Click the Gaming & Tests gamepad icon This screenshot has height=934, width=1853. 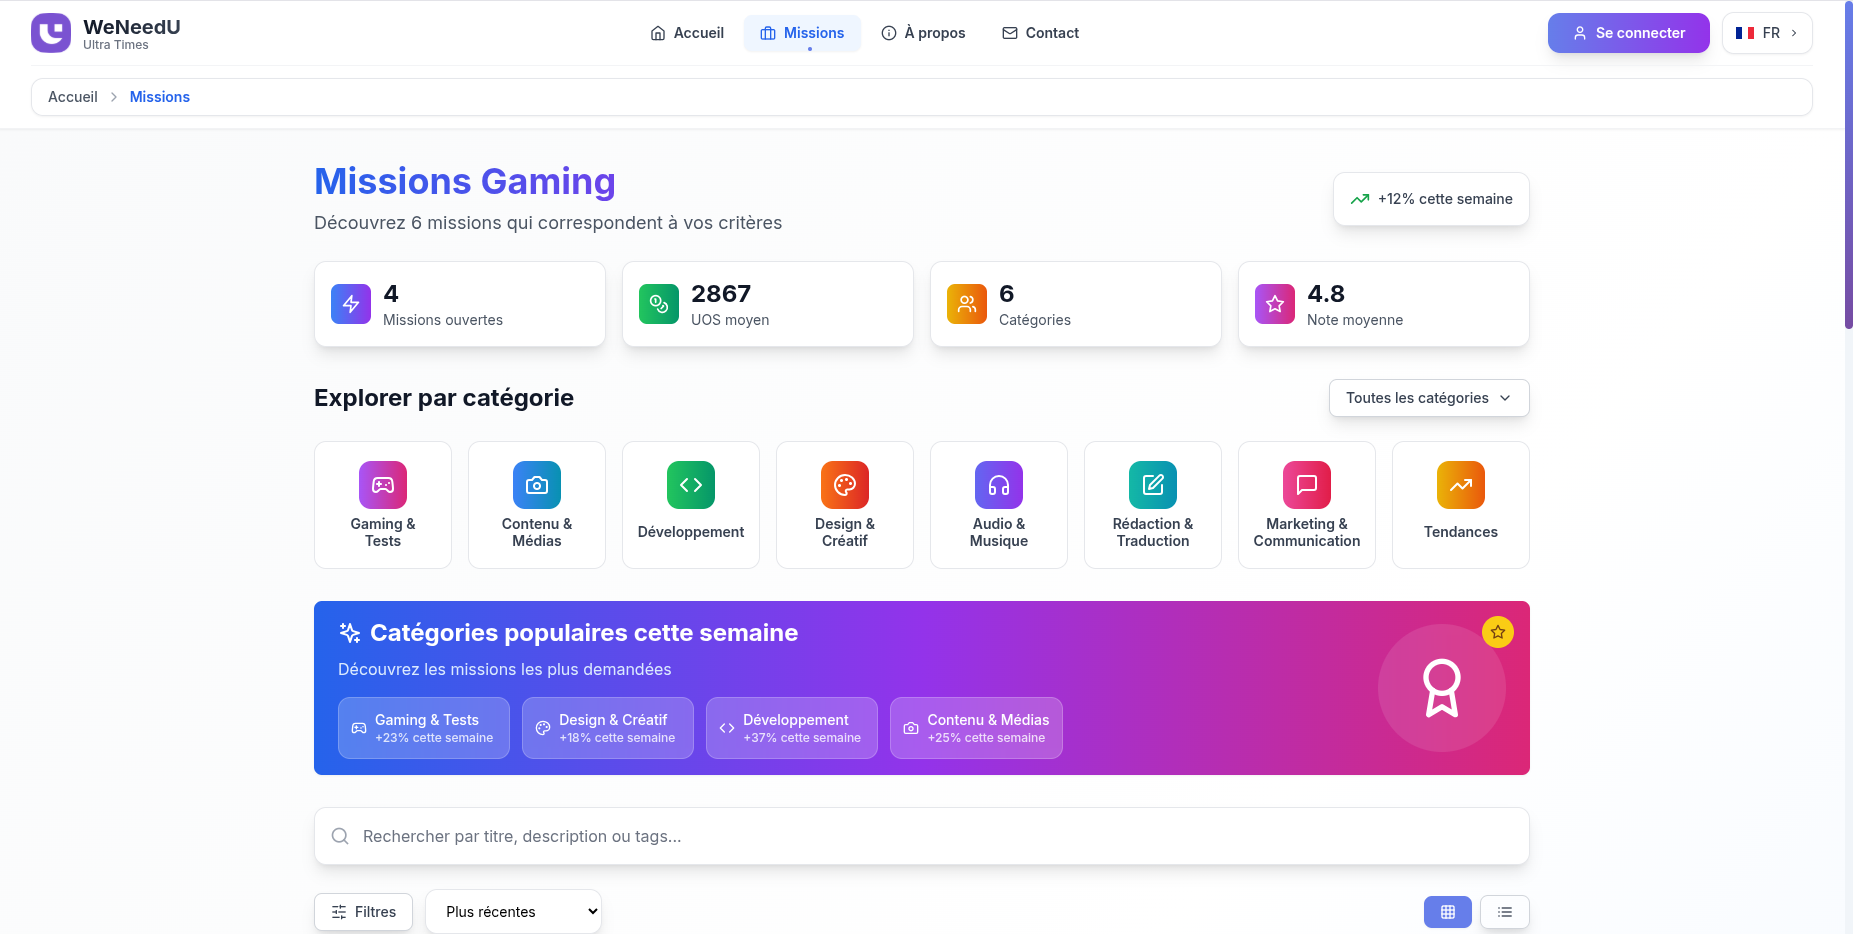[x=383, y=485]
